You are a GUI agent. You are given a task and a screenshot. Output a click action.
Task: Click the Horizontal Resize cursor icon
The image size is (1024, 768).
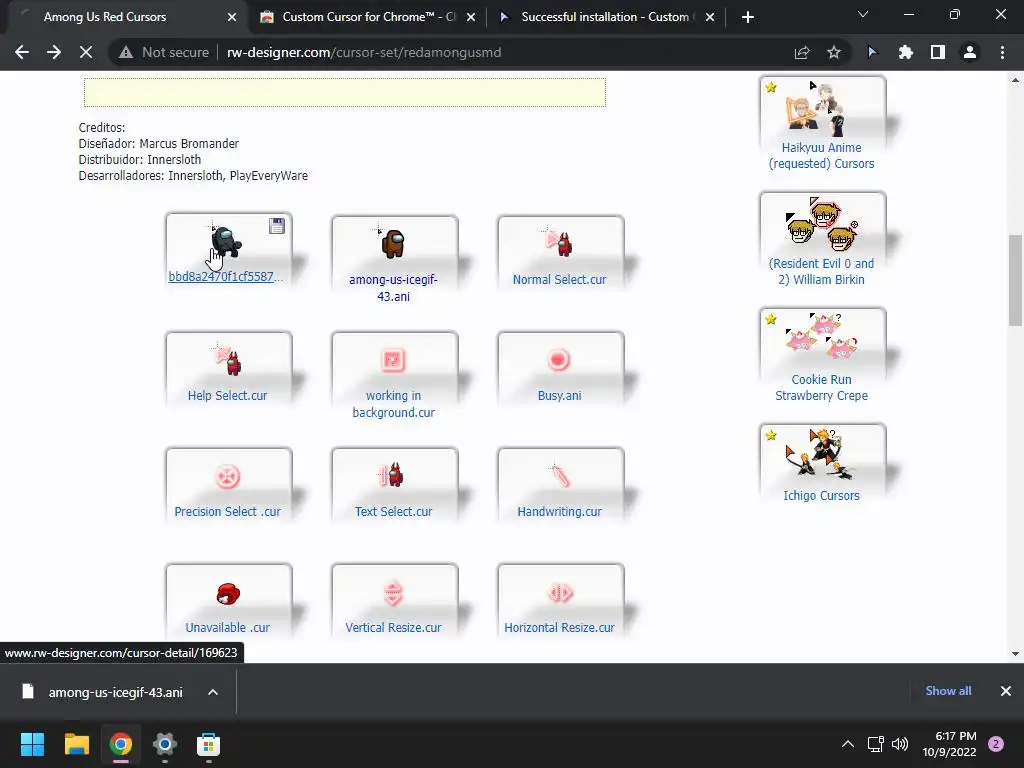click(560, 593)
